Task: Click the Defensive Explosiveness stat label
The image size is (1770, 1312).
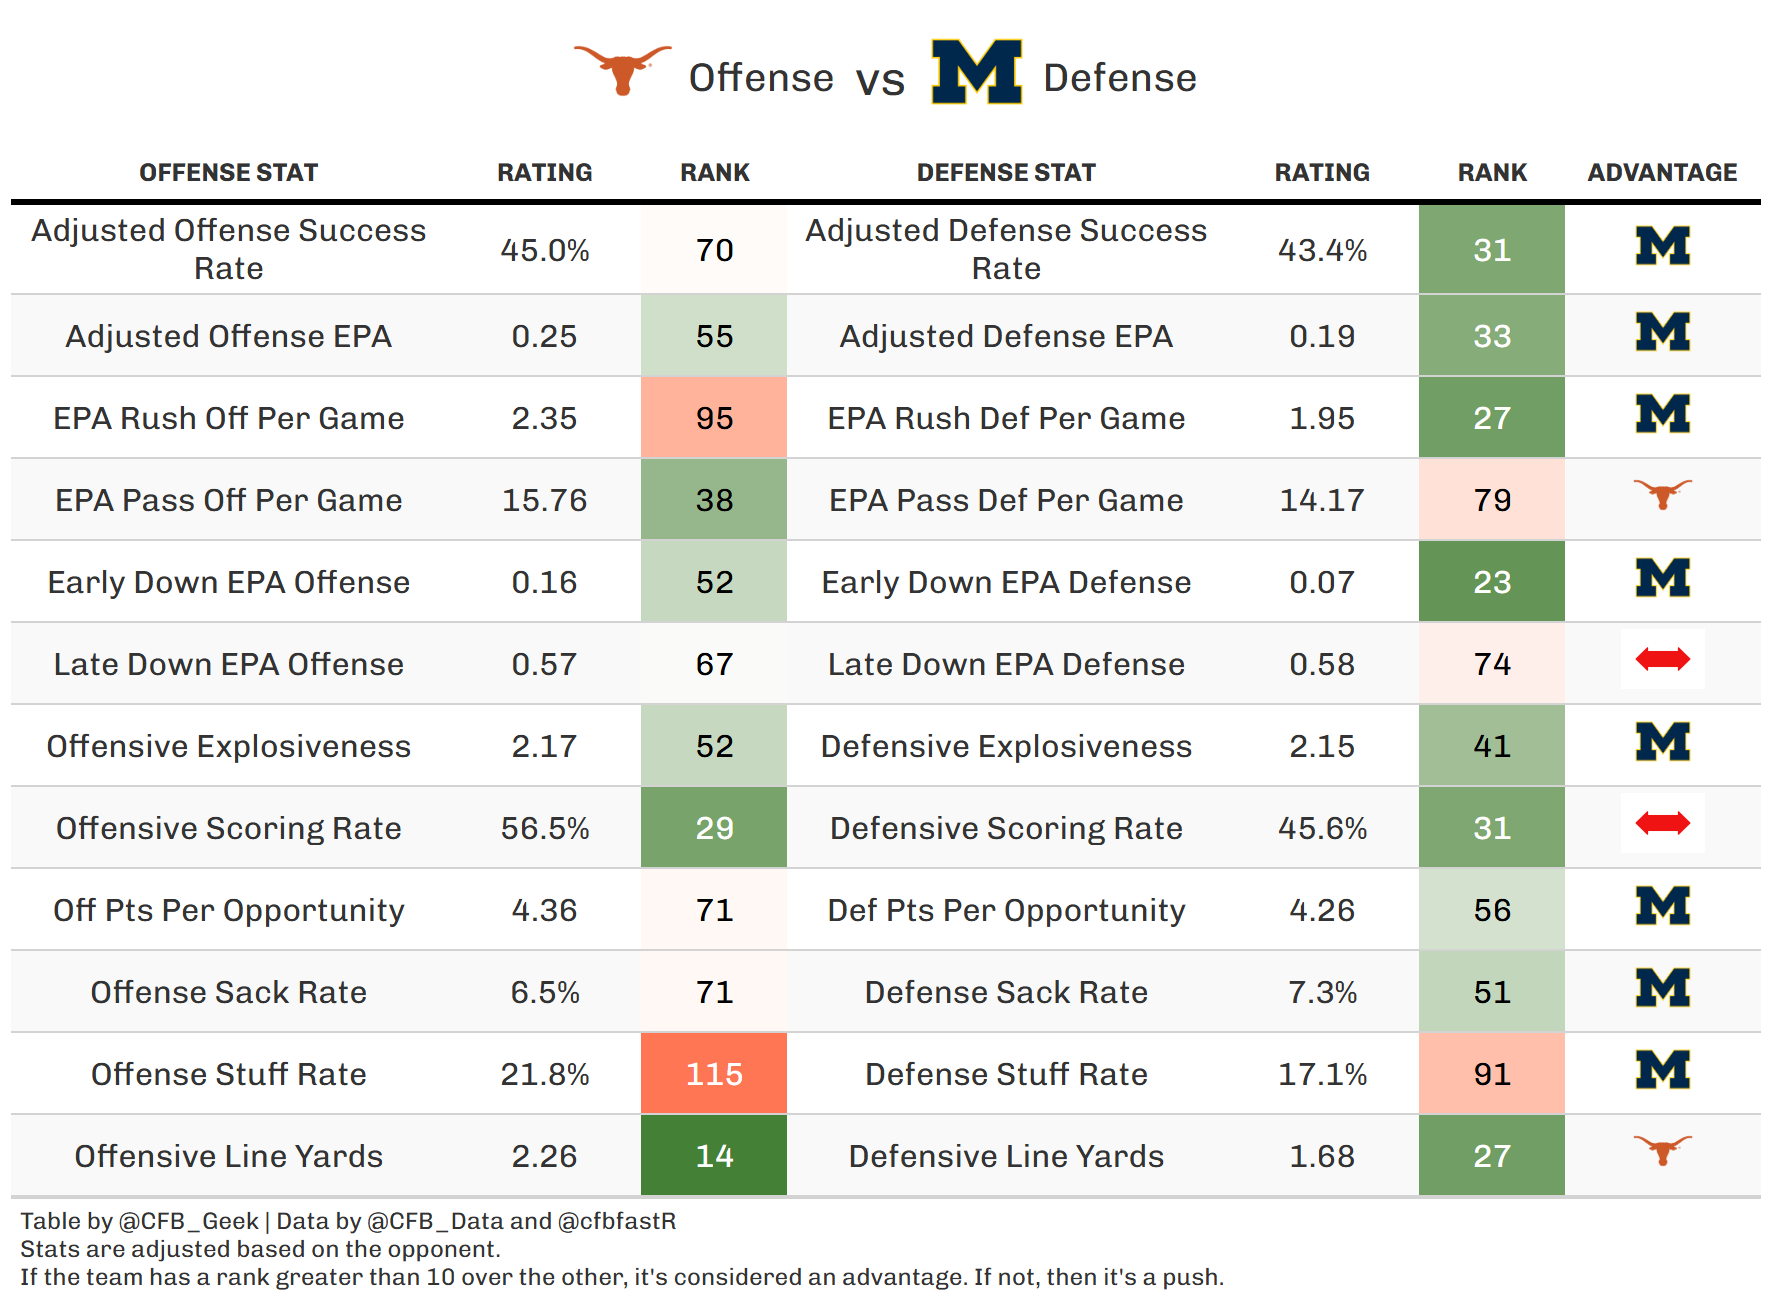Action: click(x=1006, y=746)
